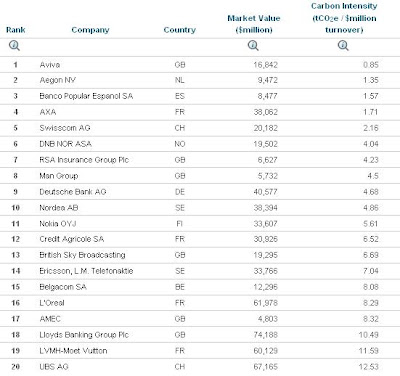
Task: Sort by Carbon Intensity column header
Action: pyautogui.click(x=344, y=18)
